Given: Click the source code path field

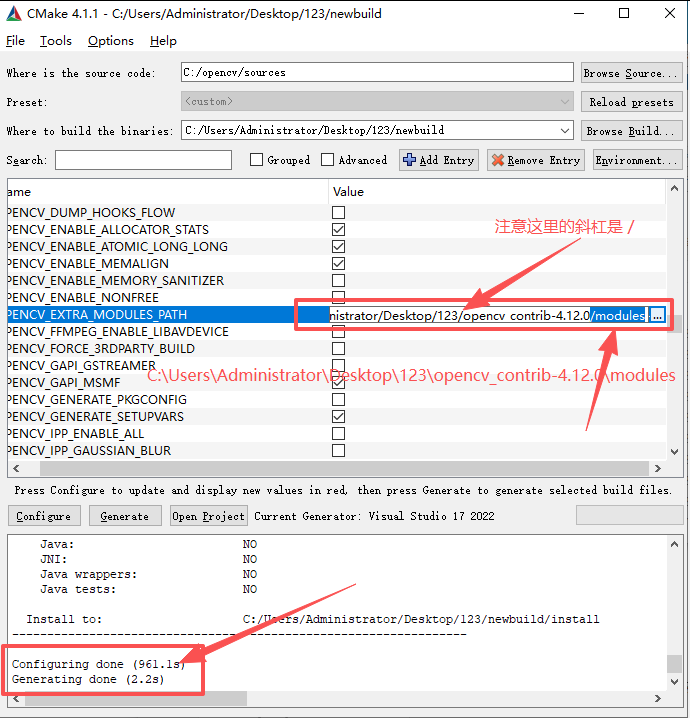Looking at the screenshot, I should [x=377, y=72].
